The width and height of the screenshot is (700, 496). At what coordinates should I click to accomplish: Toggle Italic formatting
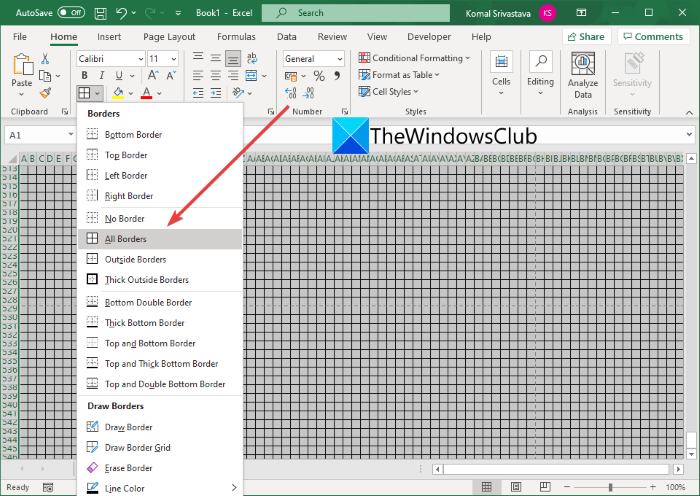click(x=100, y=76)
